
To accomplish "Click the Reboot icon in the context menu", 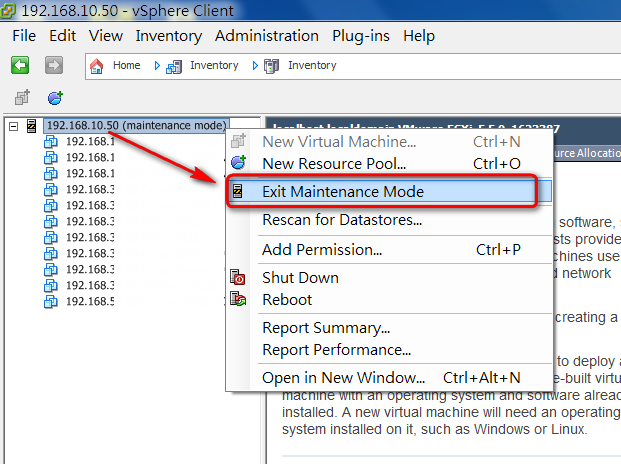I will tap(238, 299).
